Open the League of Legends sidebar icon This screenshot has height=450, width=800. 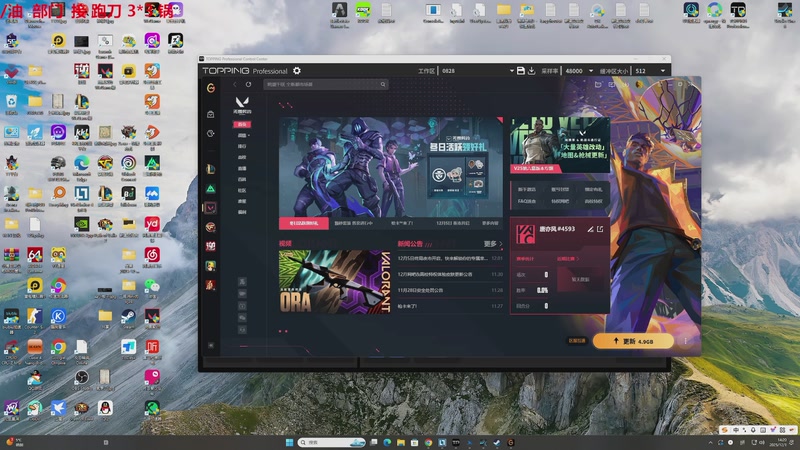(211, 169)
